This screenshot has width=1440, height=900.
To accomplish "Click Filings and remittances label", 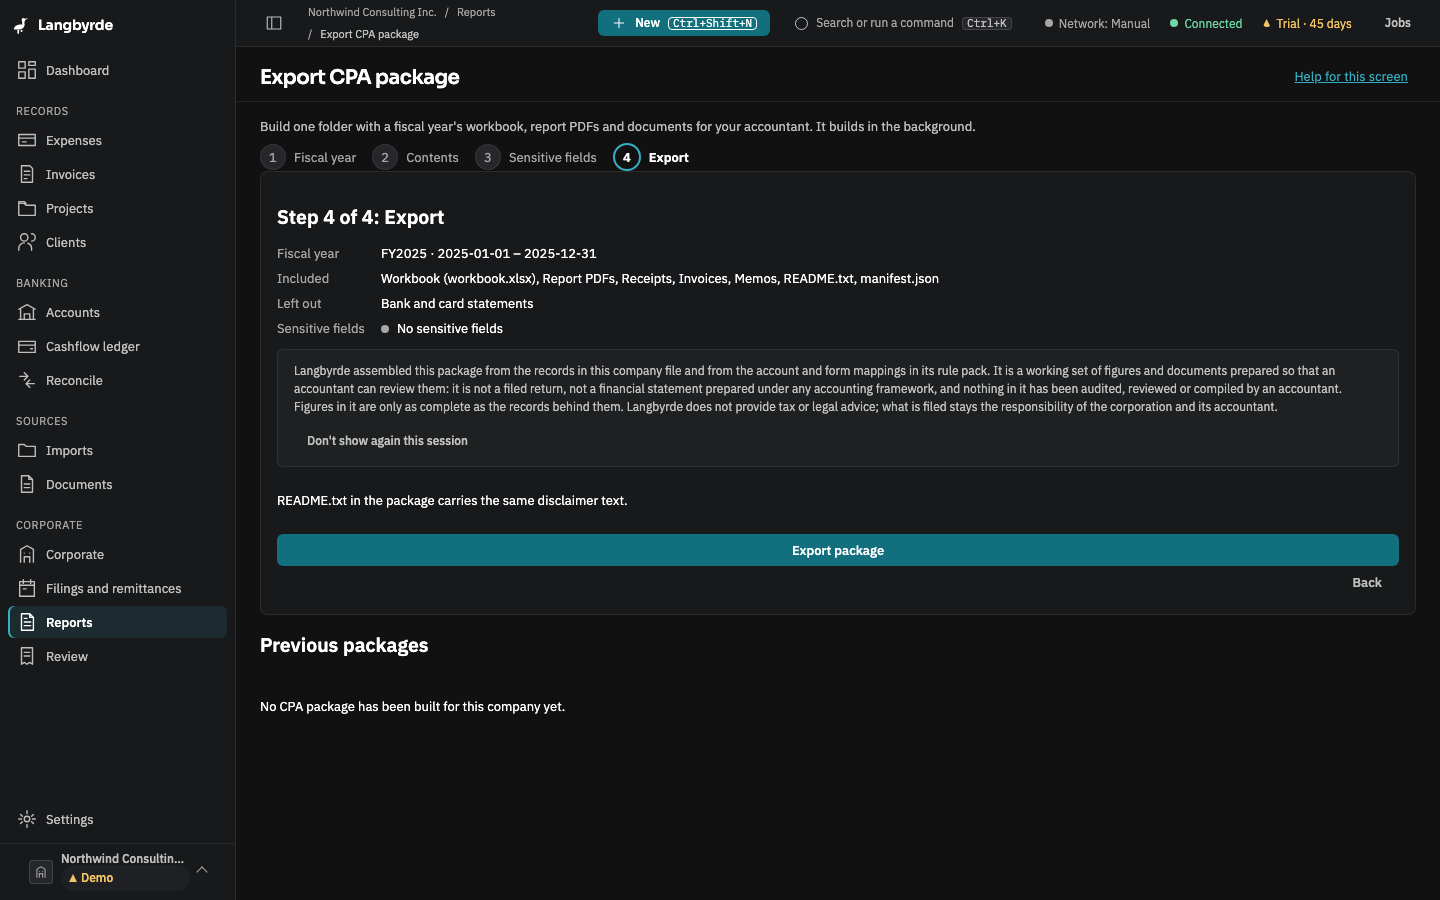I will (114, 589).
